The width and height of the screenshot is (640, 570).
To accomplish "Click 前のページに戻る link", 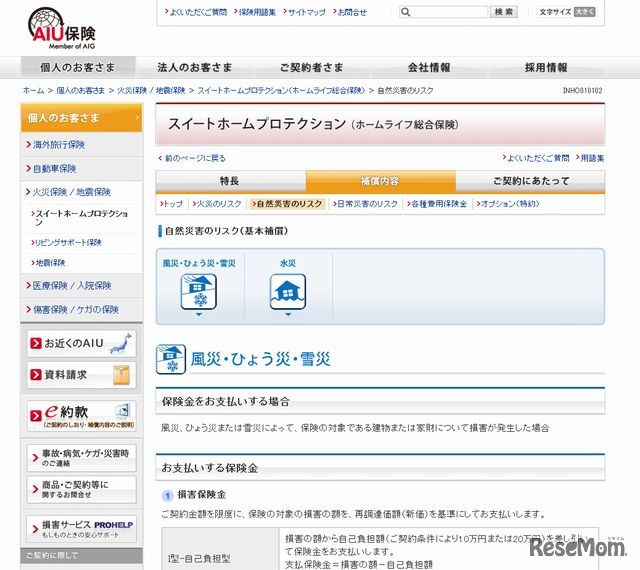I will point(192,158).
